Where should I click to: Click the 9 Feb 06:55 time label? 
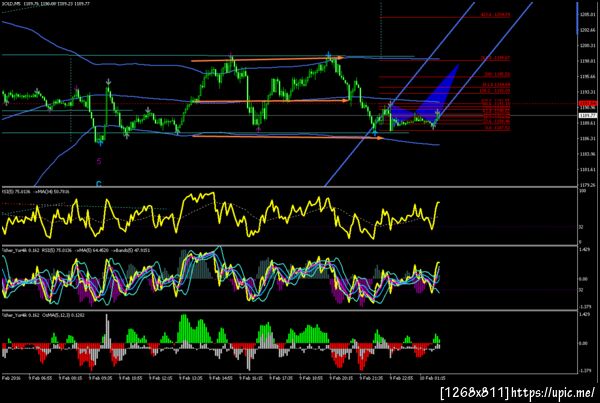click(x=40, y=378)
